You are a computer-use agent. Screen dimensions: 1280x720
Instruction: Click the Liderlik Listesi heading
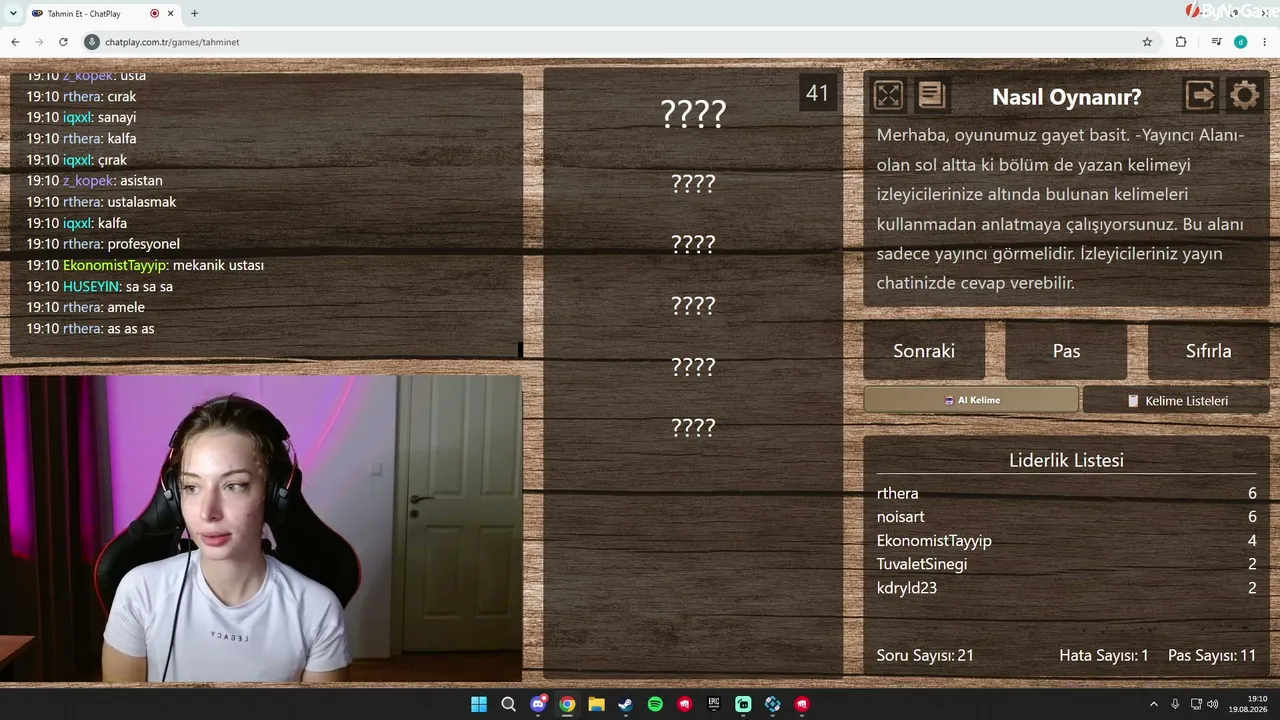pos(1066,460)
